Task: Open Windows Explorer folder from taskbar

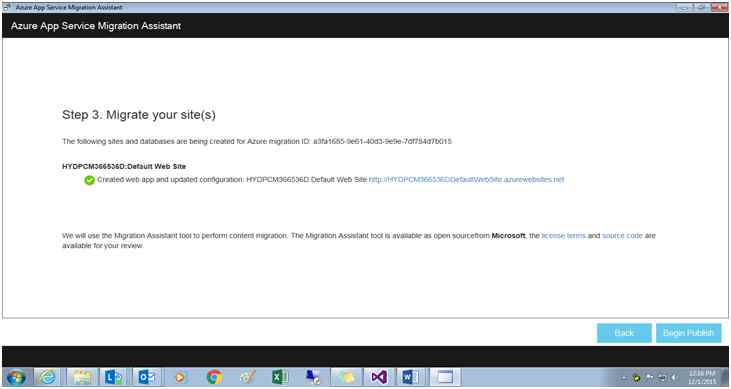Action: pyautogui.click(x=83, y=377)
